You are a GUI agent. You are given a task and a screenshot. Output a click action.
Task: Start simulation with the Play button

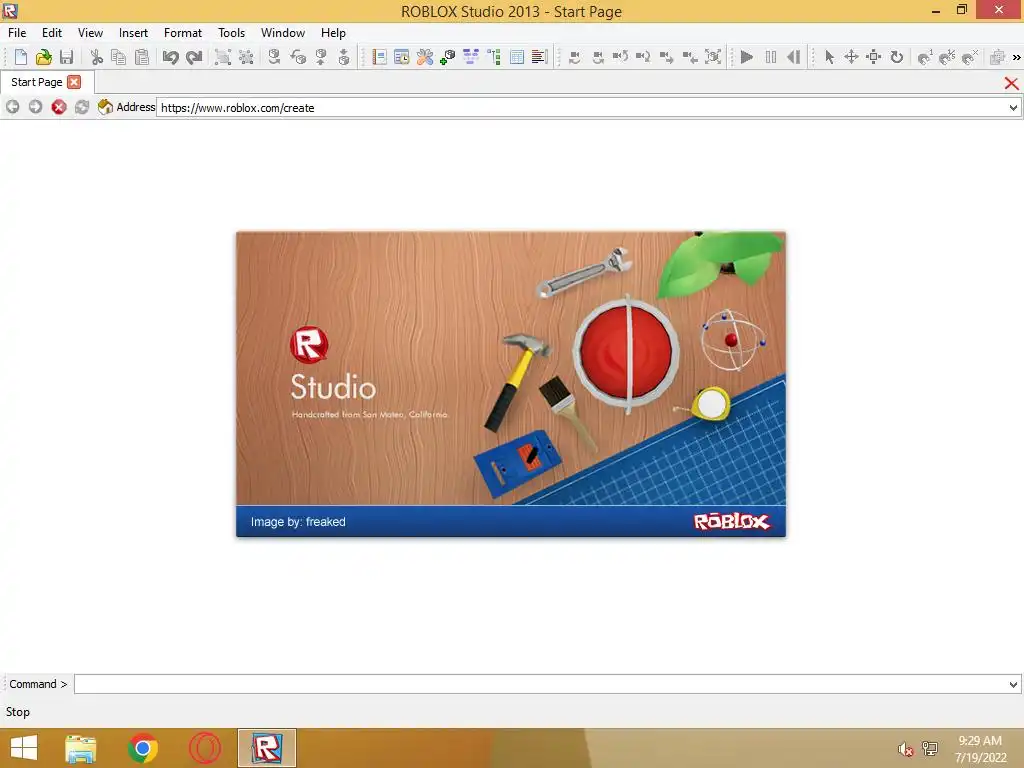pyautogui.click(x=747, y=57)
